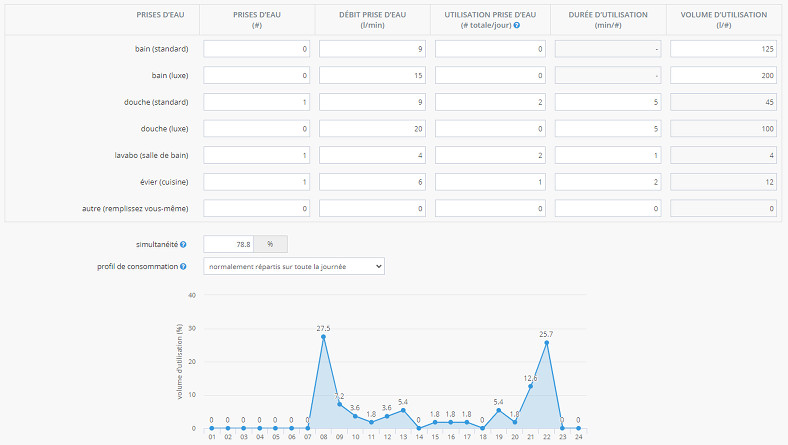Click utilisation per day field for lavabo row
This screenshot has height=445, width=788.
(x=489, y=155)
